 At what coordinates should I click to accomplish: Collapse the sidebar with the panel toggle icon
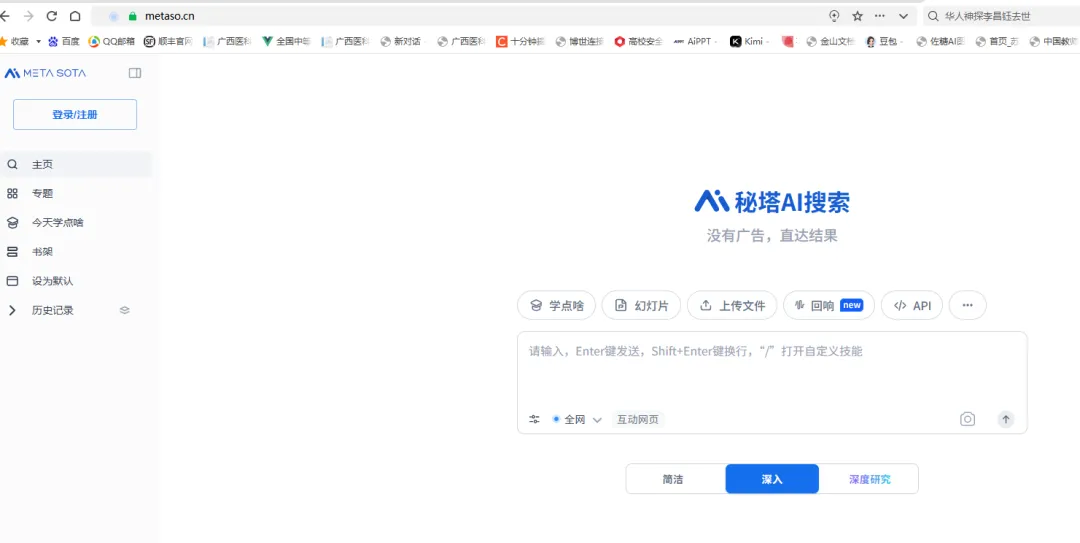coord(135,73)
